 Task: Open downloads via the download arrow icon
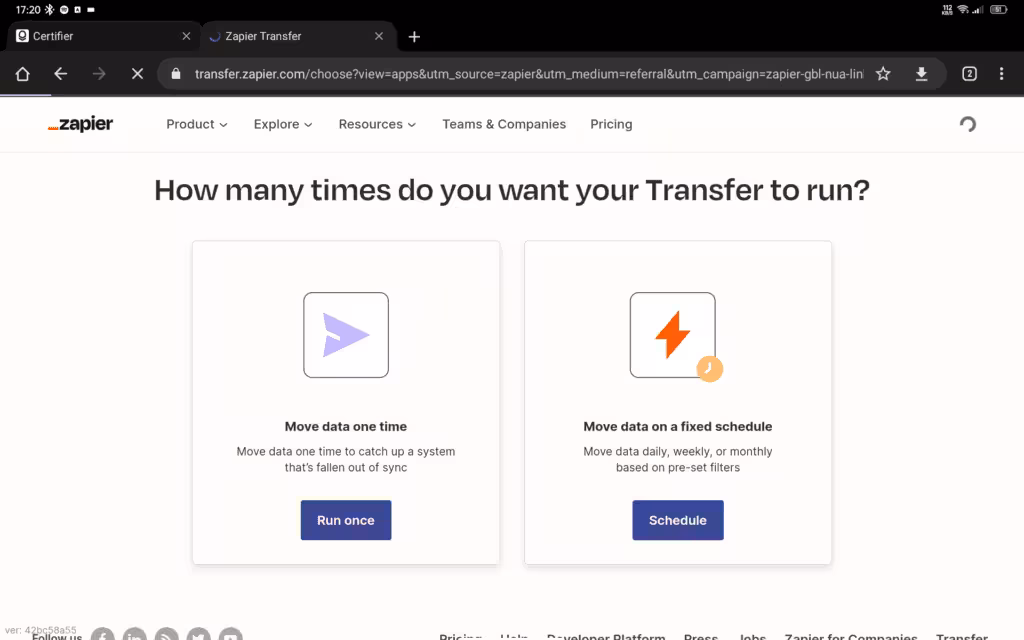point(921,74)
